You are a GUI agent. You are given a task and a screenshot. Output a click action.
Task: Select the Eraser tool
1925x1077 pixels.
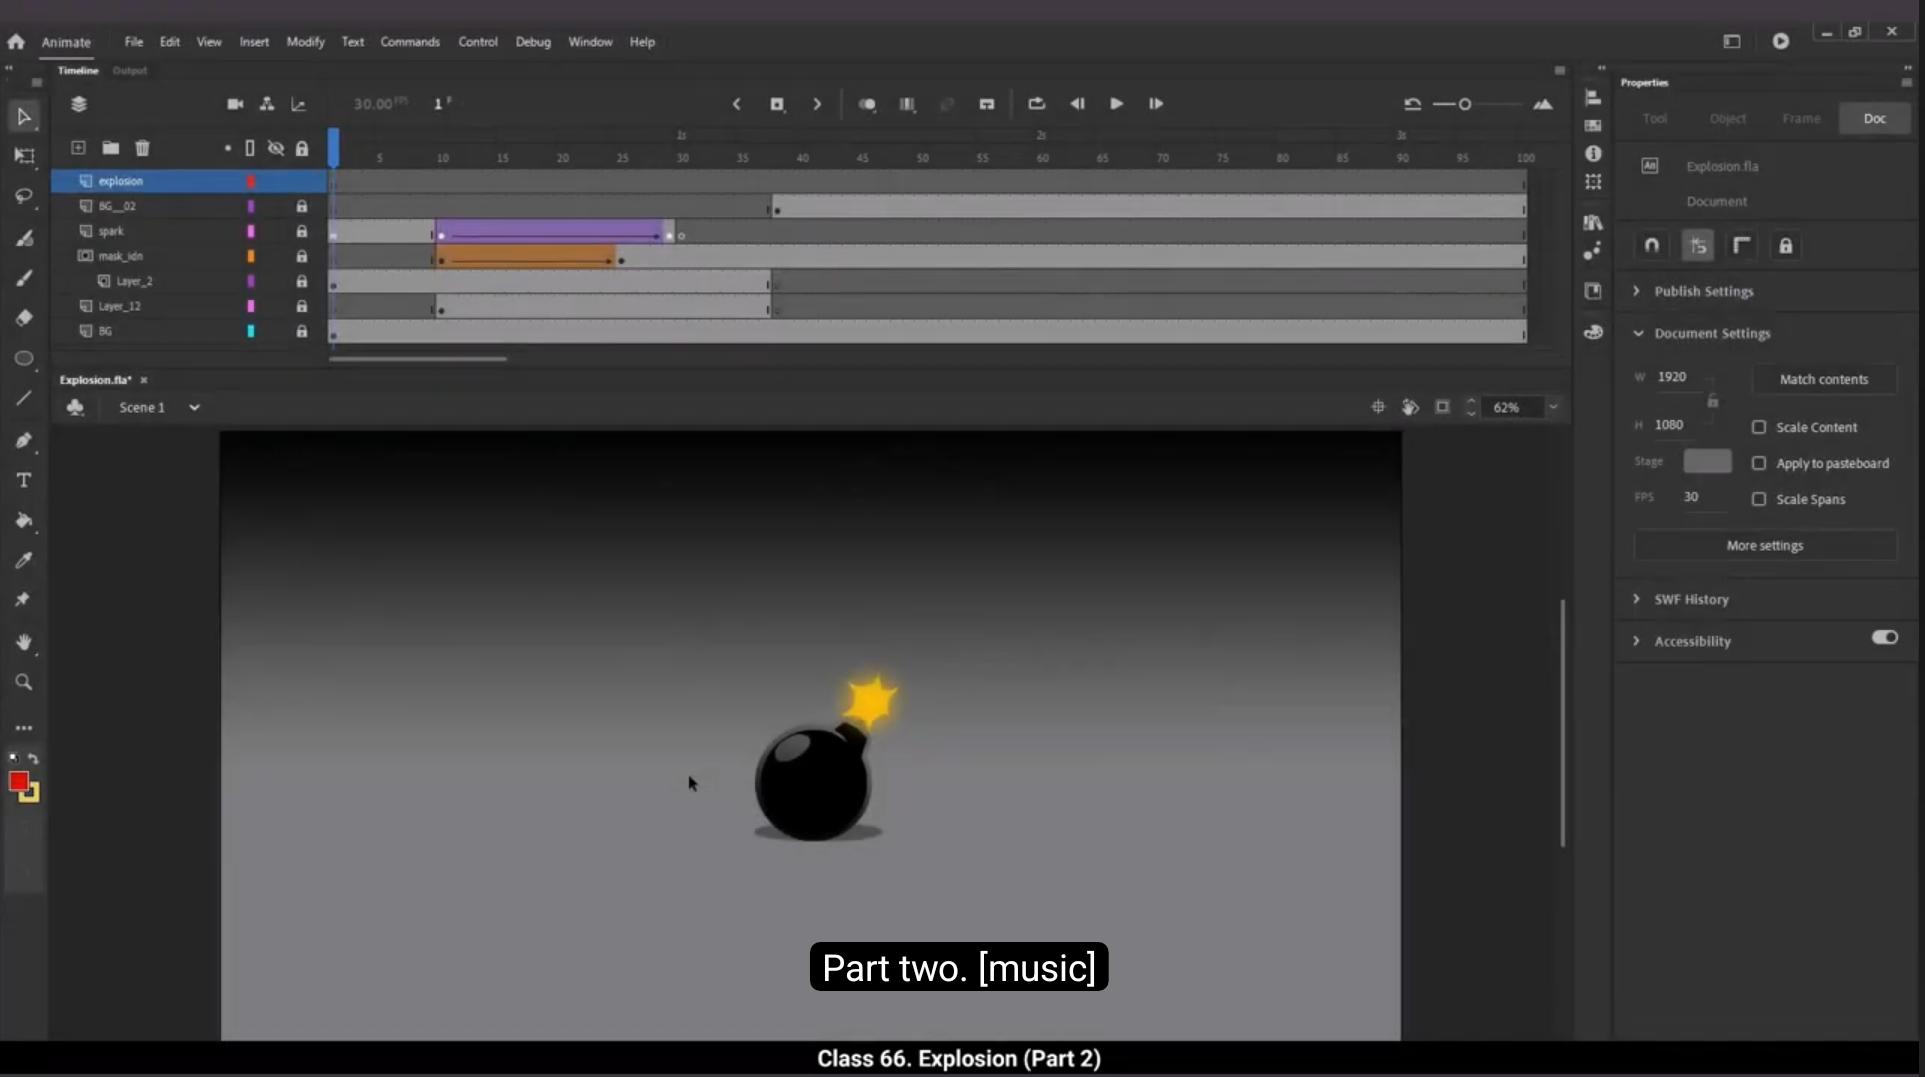click(x=24, y=318)
